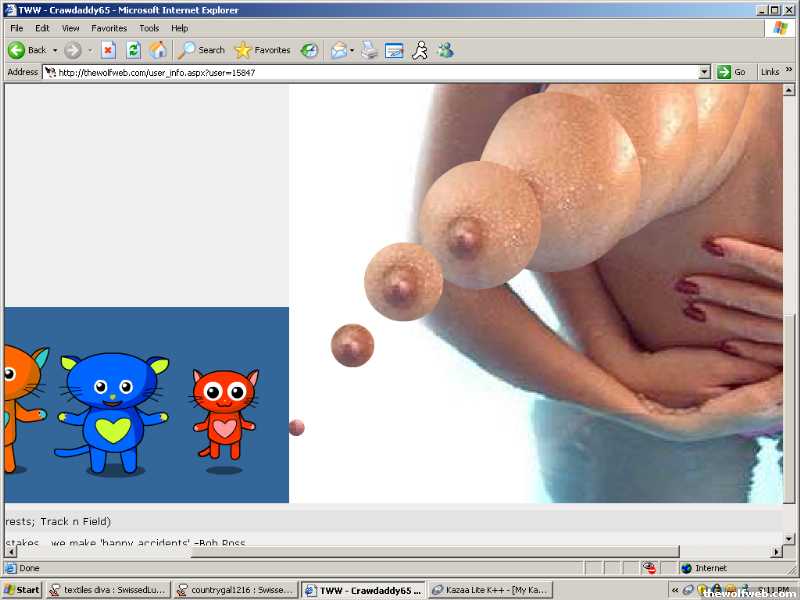
Task: Click the horizontal scrollbar at page bottom
Action: point(400,551)
